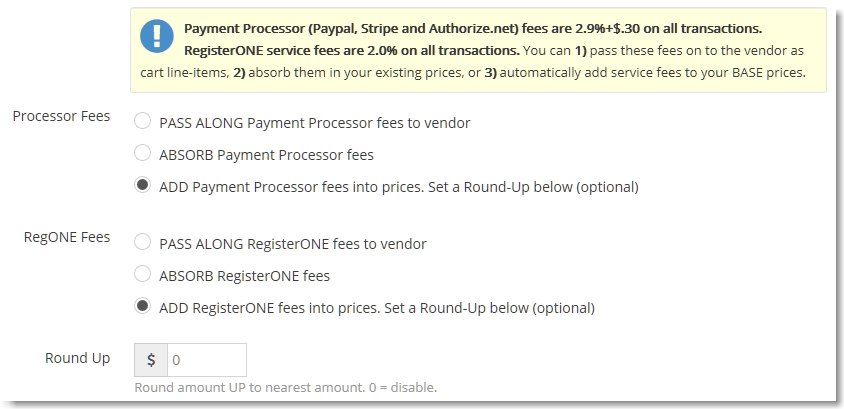The image size is (844, 409).
Task: Pick PASS ALONG RegisterONE fees radio button
Action: 143,242
